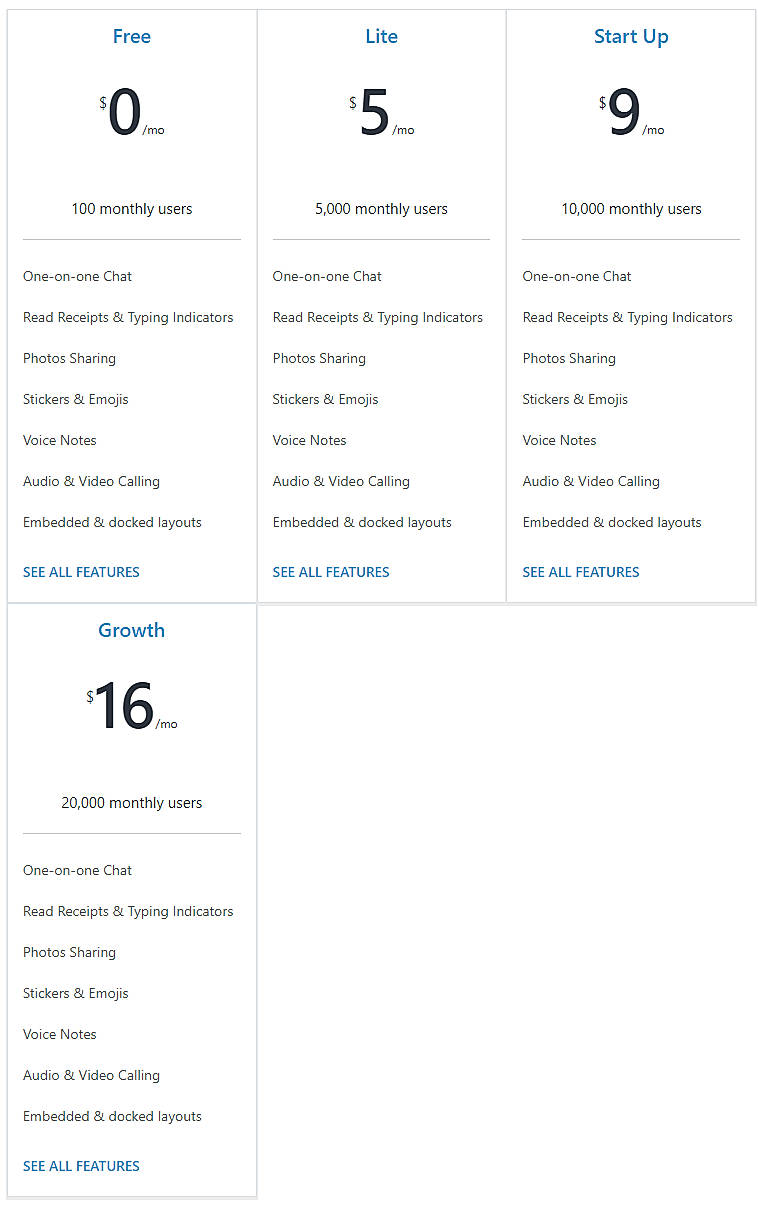
Task: Select Audio & Video Calling under Start Up
Action: click(591, 481)
